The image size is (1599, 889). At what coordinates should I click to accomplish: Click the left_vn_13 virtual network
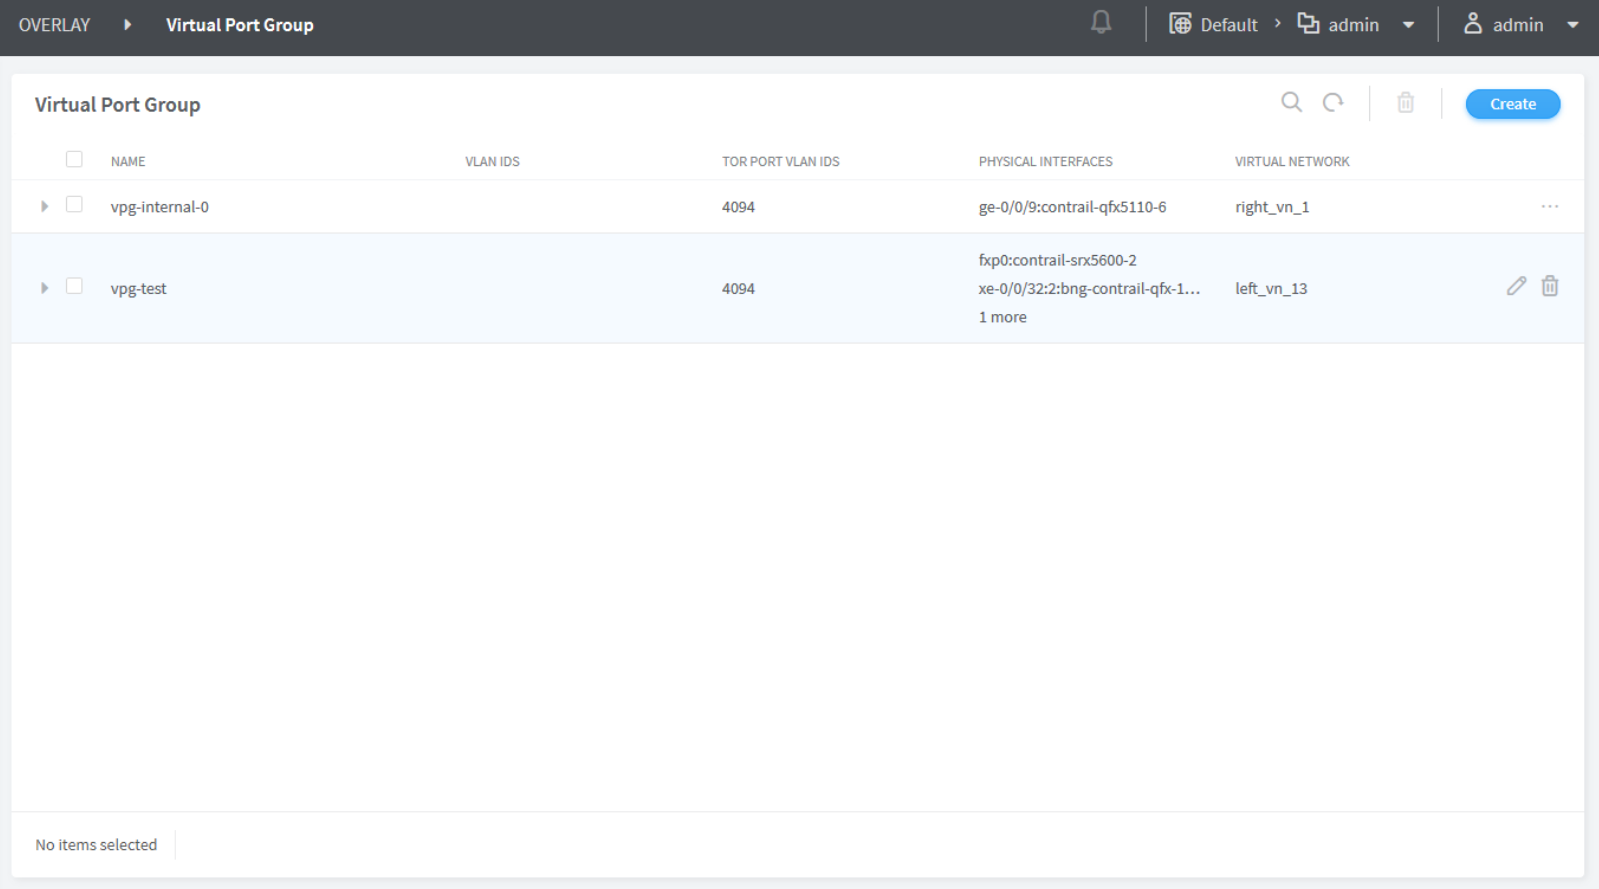[1271, 288]
